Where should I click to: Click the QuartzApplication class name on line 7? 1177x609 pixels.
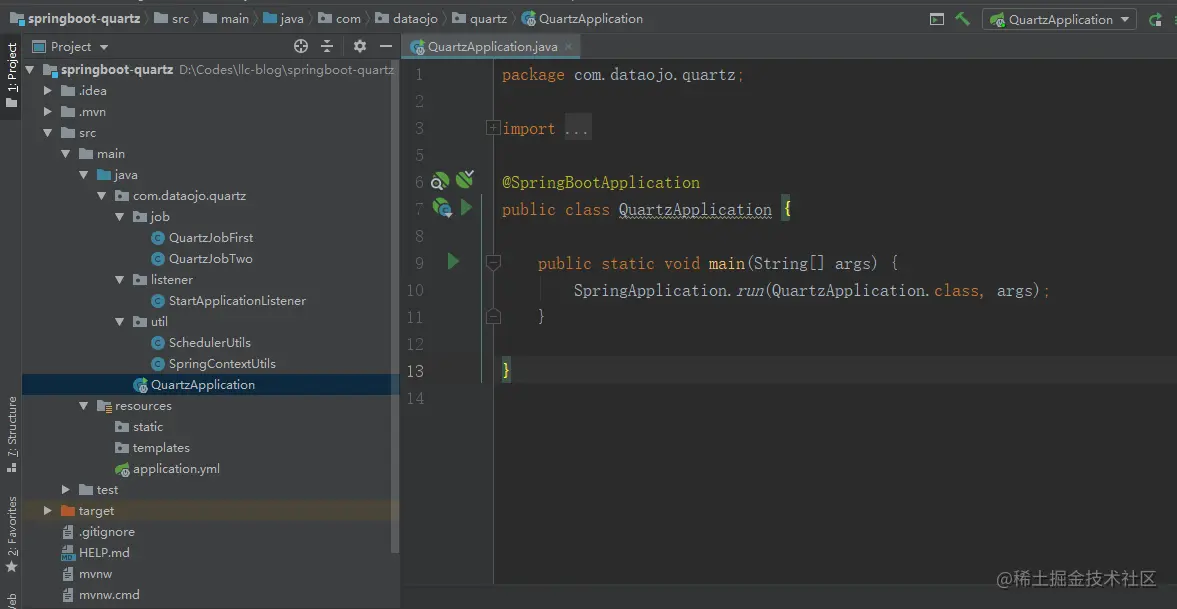pyautogui.click(x=695, y=210)
